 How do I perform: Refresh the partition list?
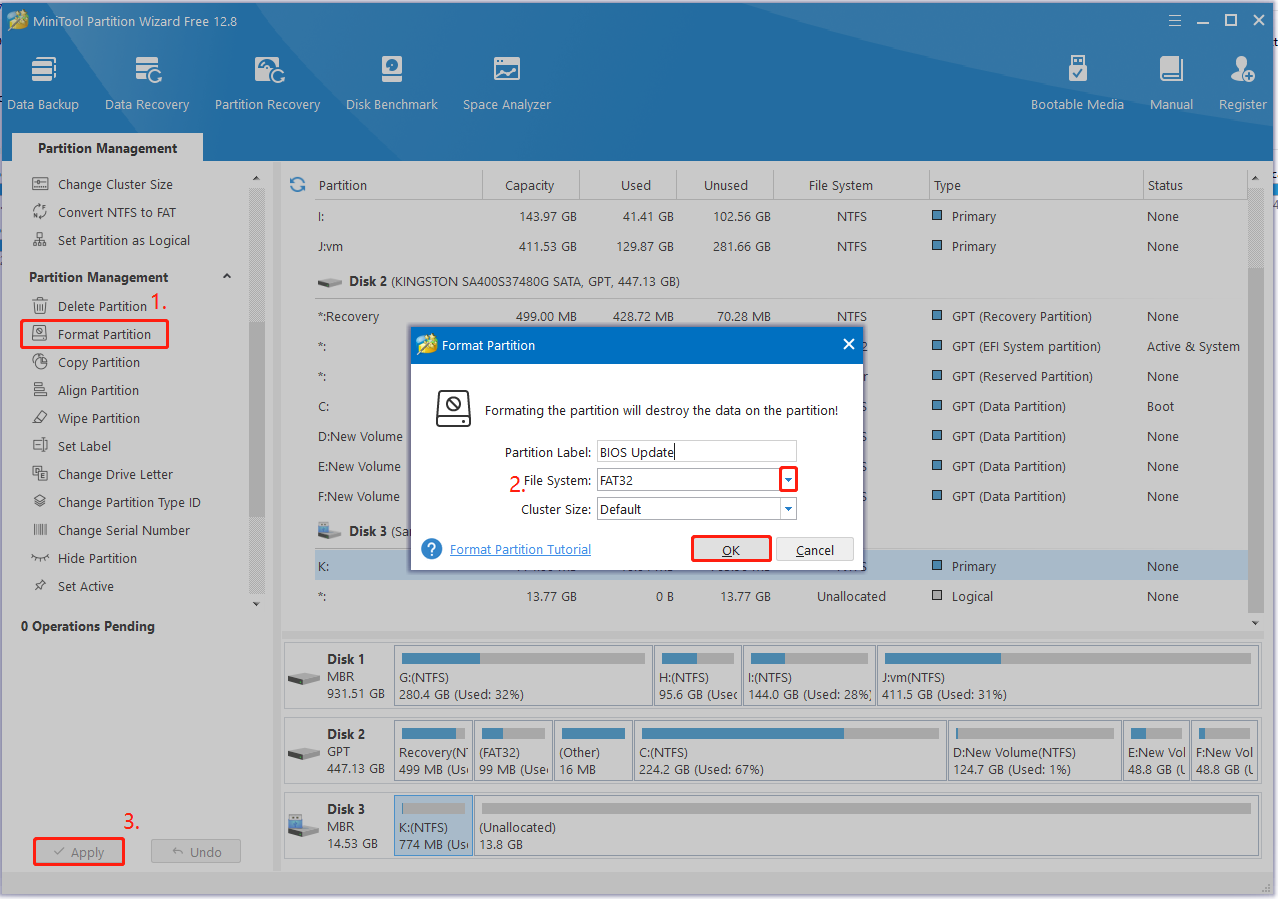pos(297,185)
